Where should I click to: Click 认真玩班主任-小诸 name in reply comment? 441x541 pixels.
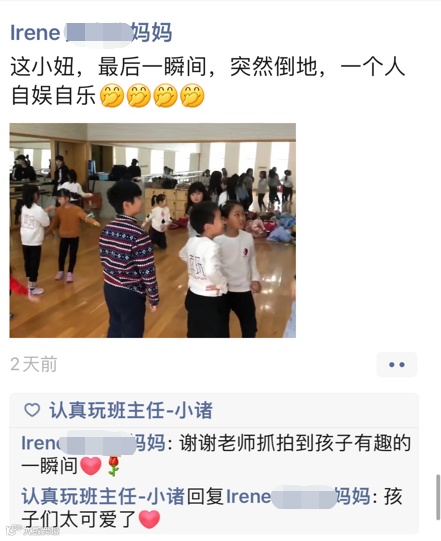tap(103, 496)
